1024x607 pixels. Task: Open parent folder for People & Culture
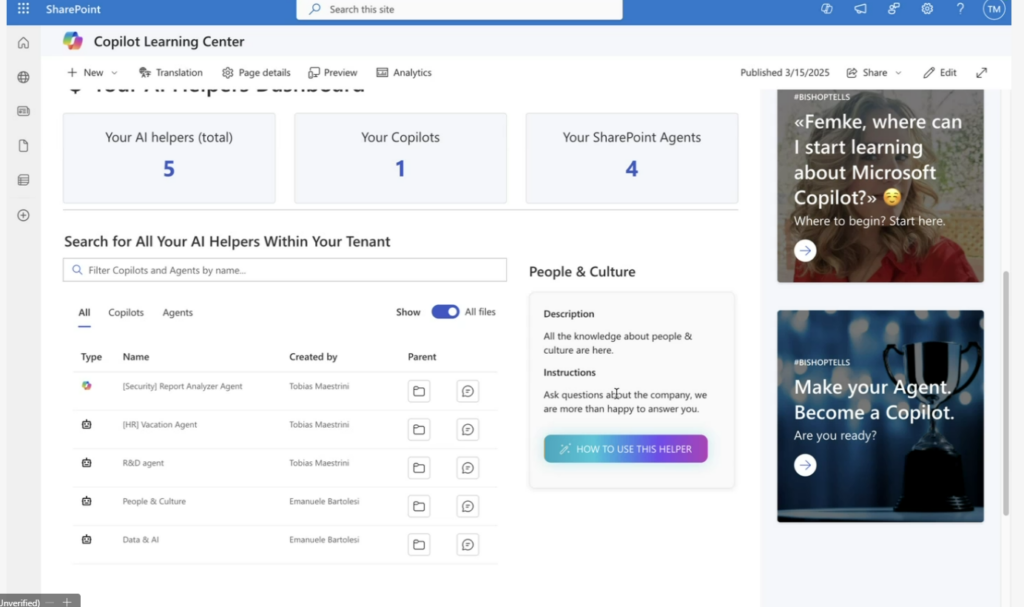419,506
